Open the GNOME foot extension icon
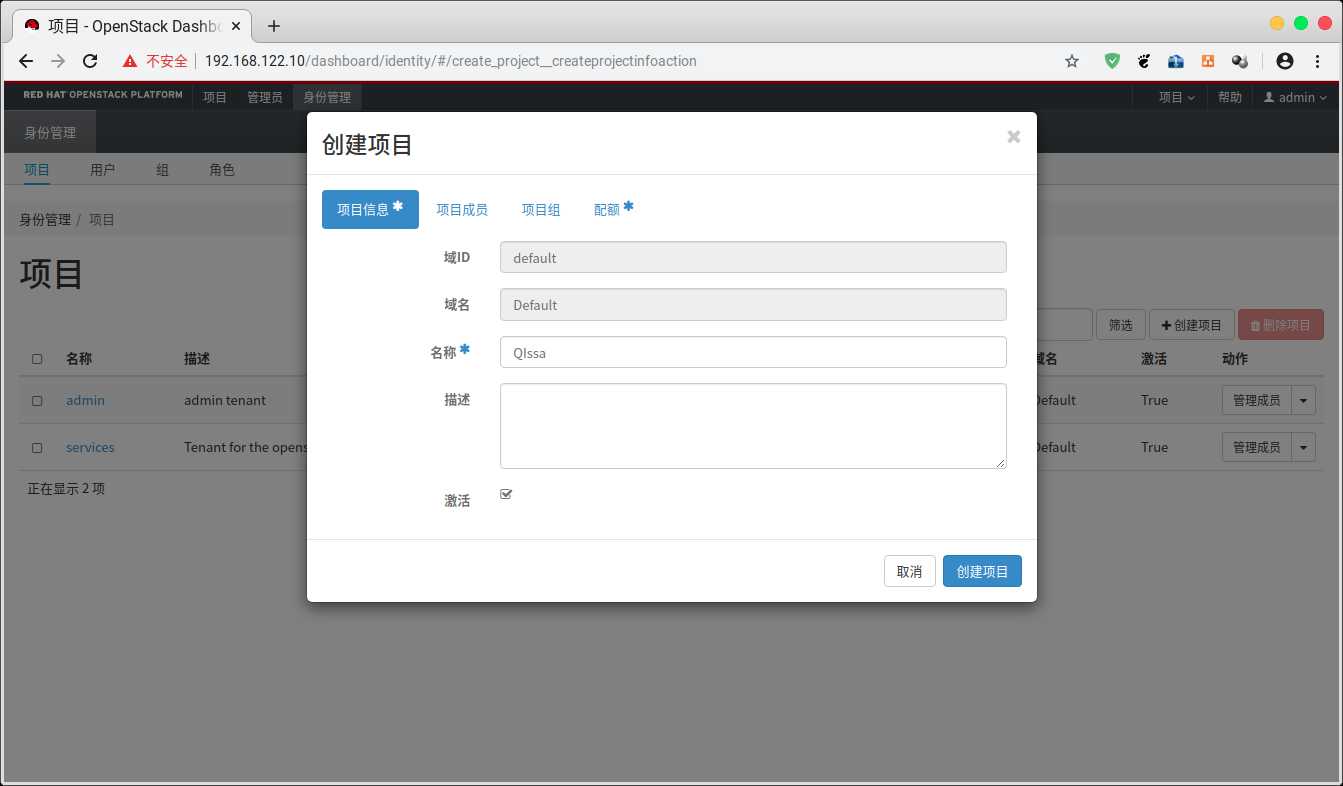The width and height of the screenshot is (1343, 786). 1144,61
